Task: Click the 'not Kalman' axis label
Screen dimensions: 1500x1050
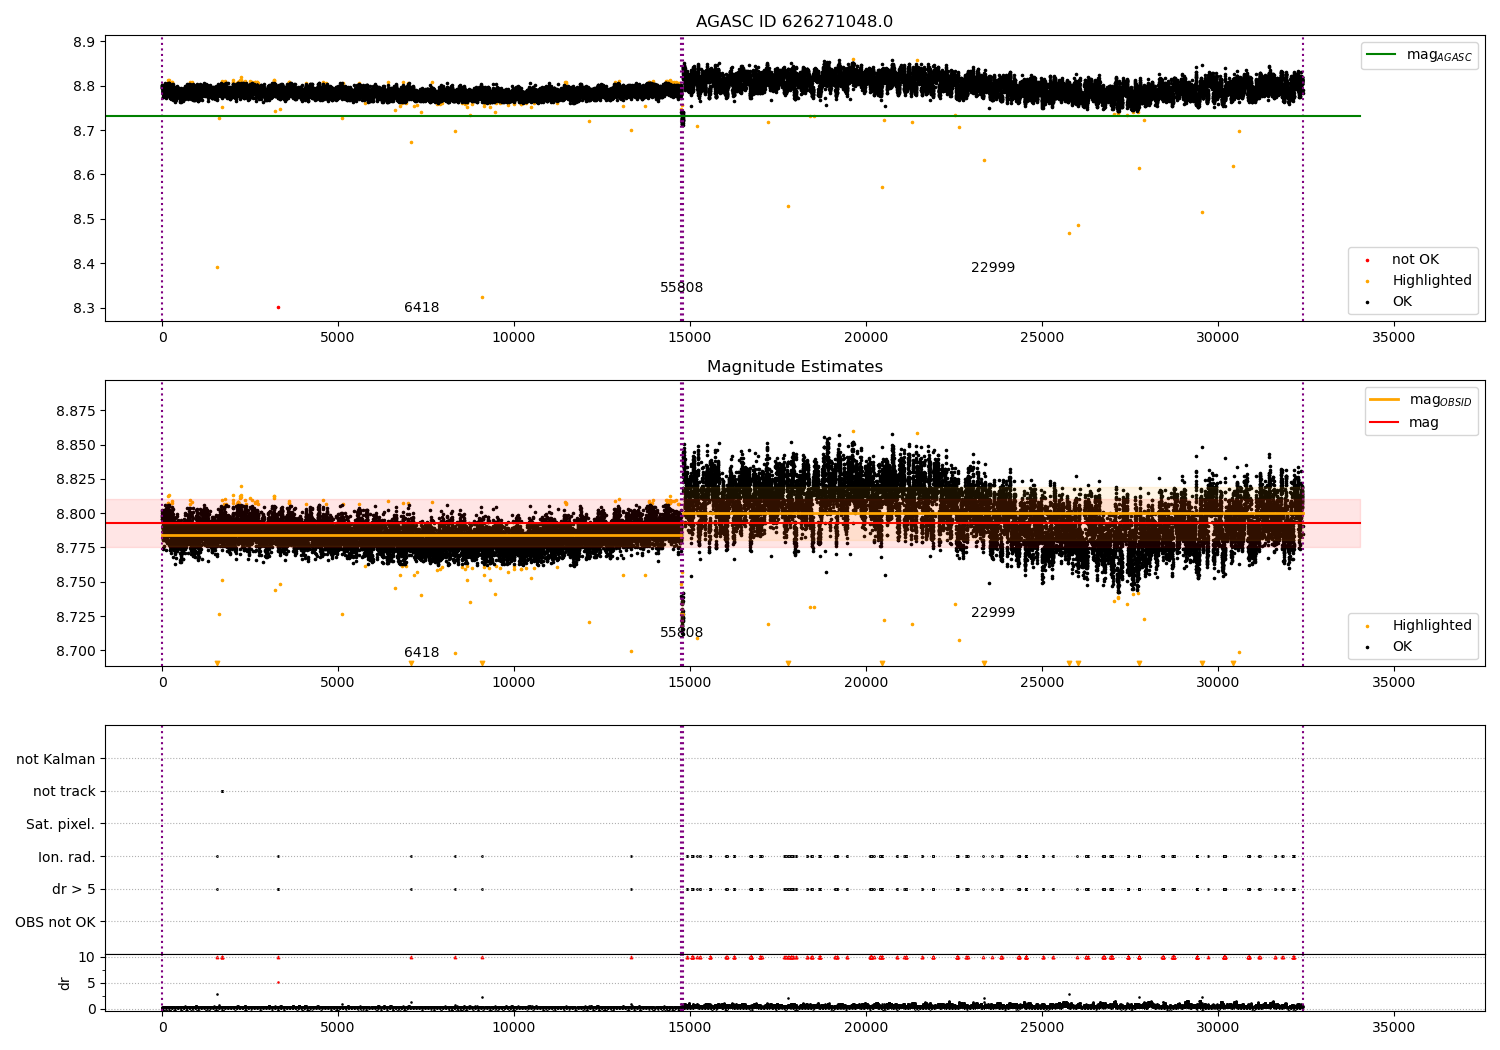Action: point(56,759)
